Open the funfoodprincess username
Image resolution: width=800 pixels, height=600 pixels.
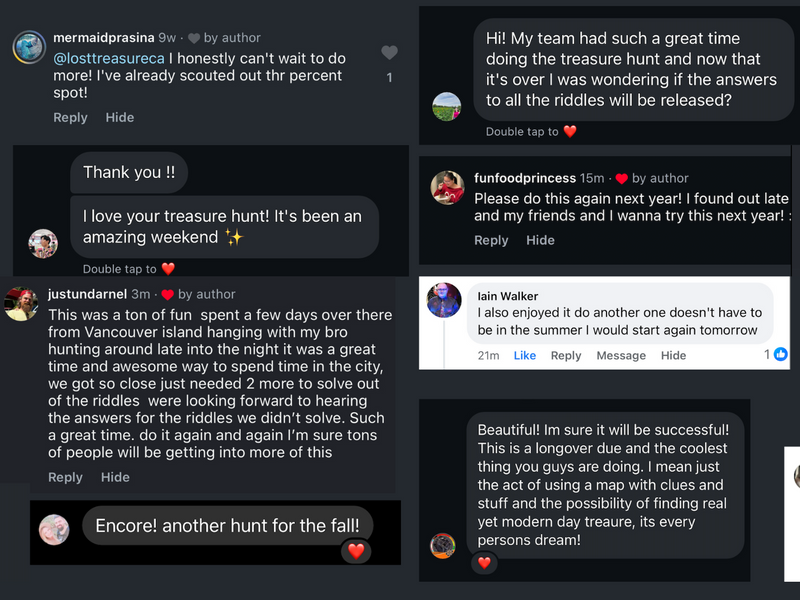[x=525, y=178]
